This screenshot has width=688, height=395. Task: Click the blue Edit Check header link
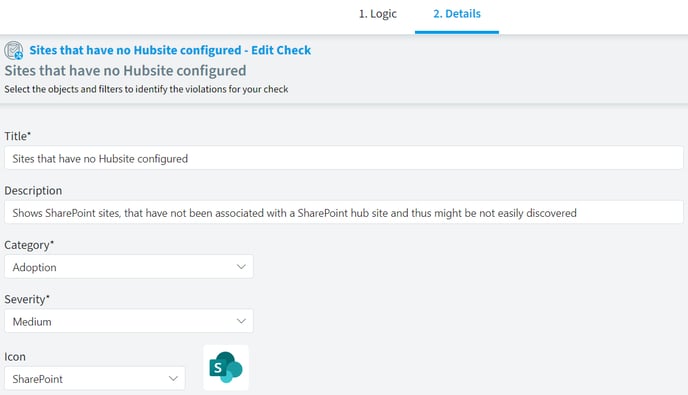tap(170, 50)
